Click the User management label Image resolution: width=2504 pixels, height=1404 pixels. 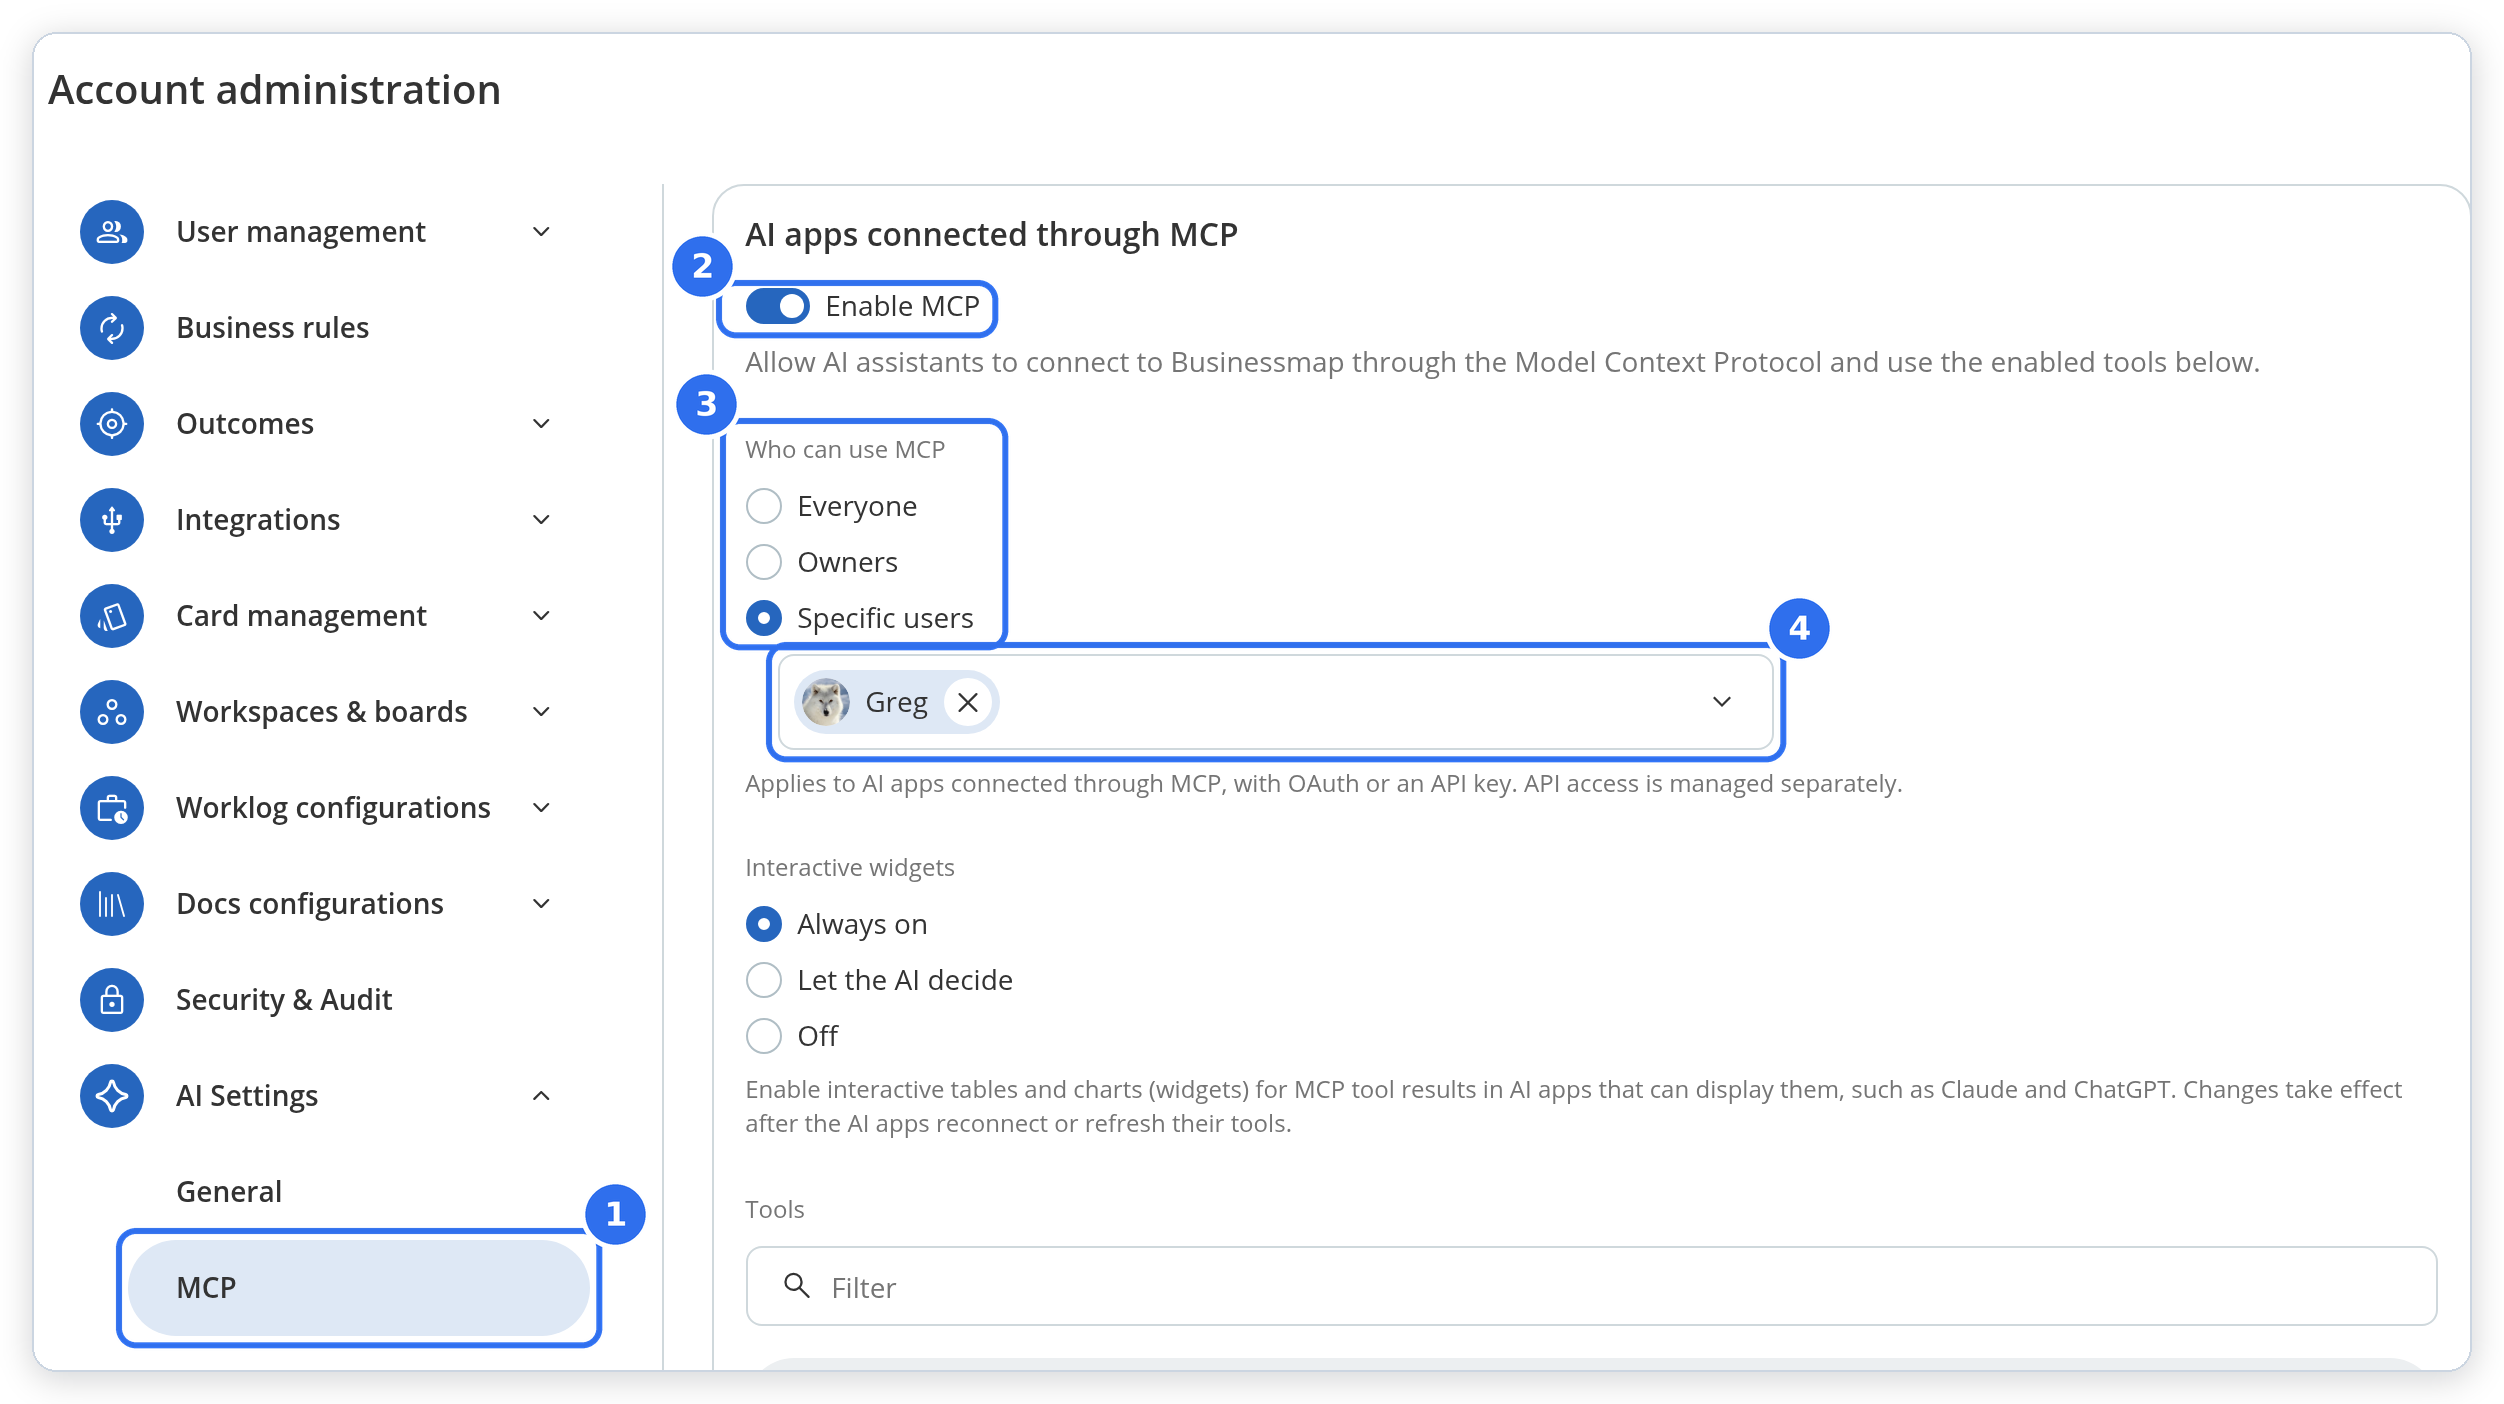(301, 232)
